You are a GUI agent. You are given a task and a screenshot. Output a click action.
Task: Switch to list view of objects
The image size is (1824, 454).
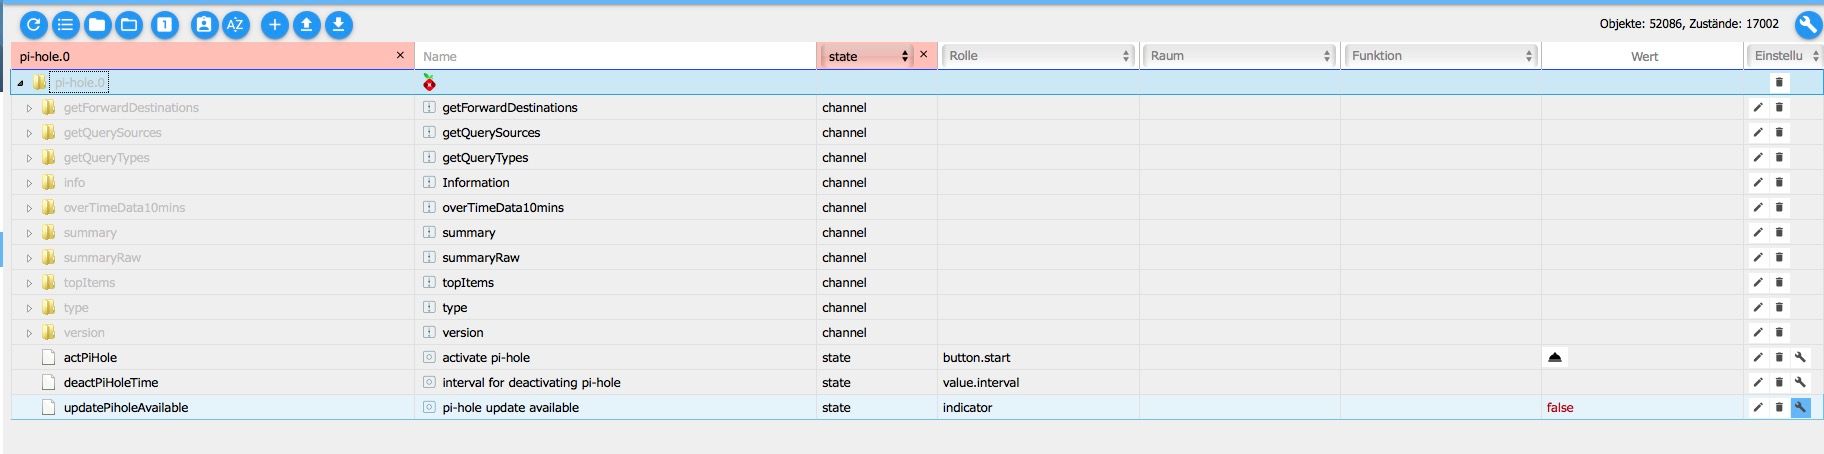pyautogui.click(x=65, y=25)
